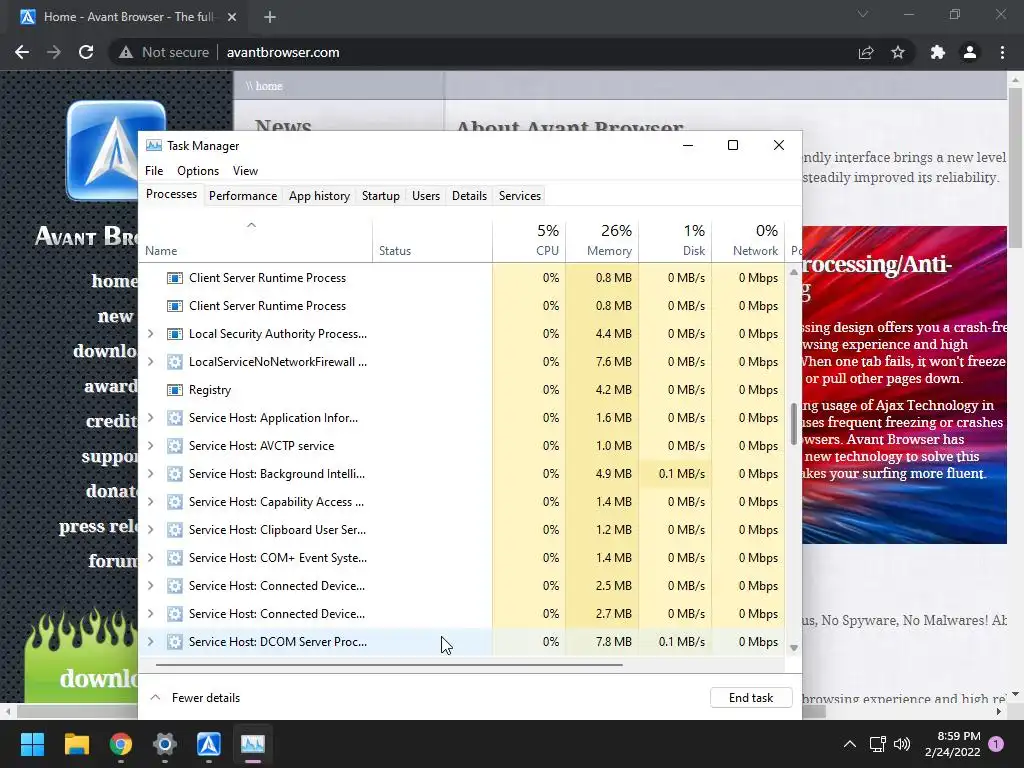Viewport: 1024px width, 768px height.
Task: Expand Local Security Authority Process row
Action: tap(151, 334)
